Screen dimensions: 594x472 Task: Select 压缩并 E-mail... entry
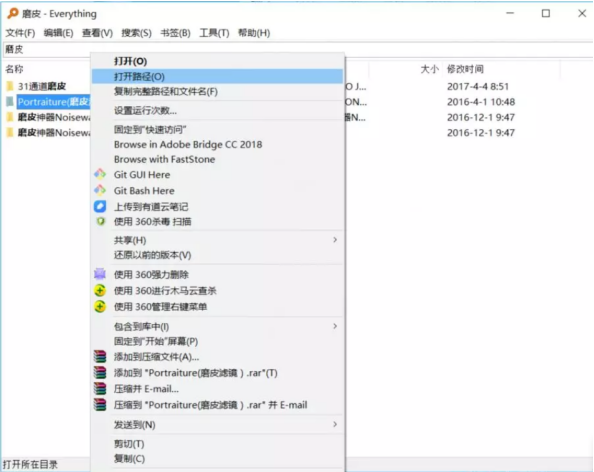pos(217,389)
